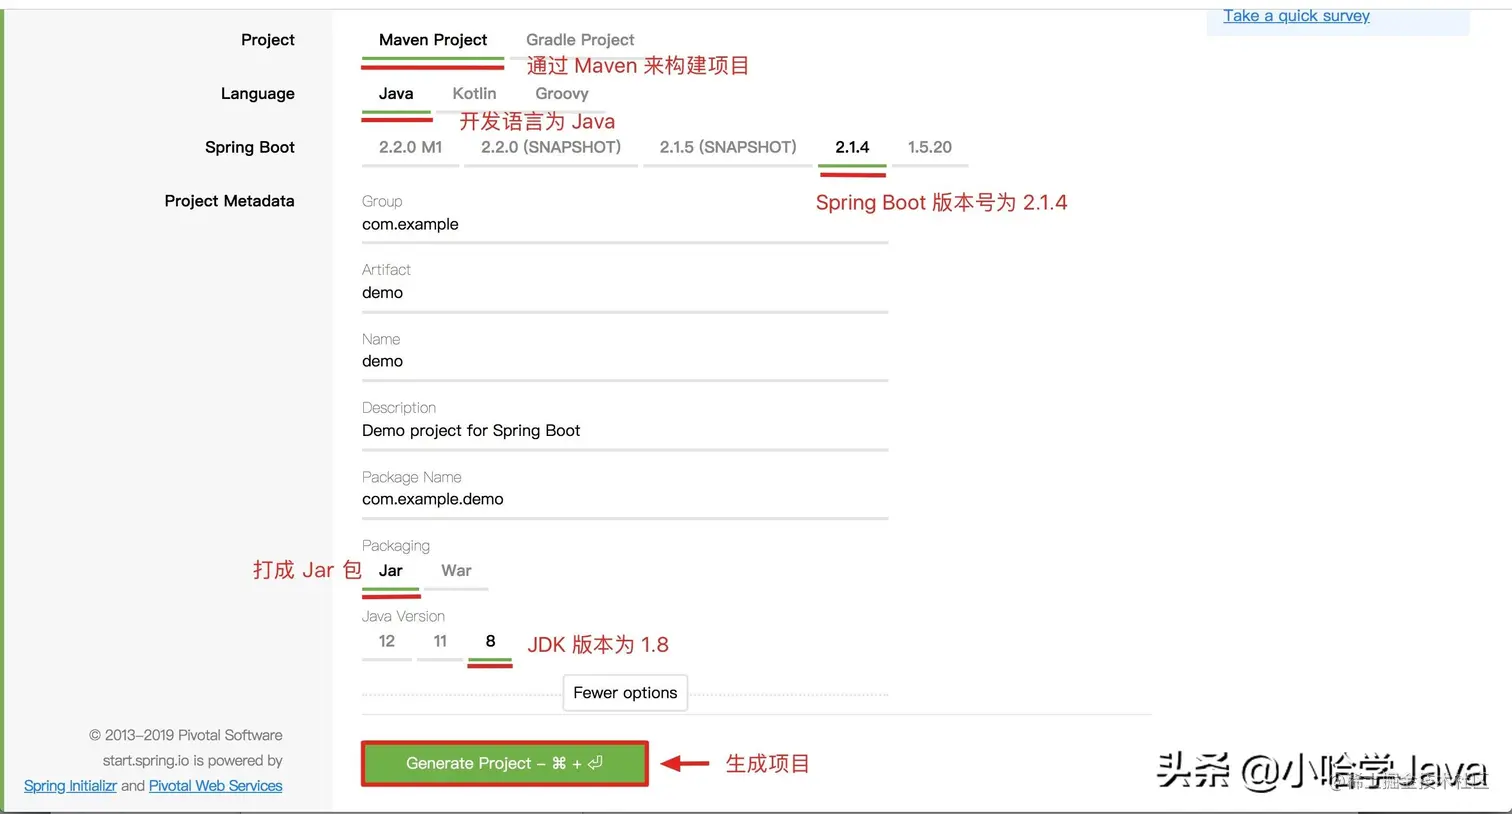
Task: Choose Kotlin as the language
Action: point(474,93)
